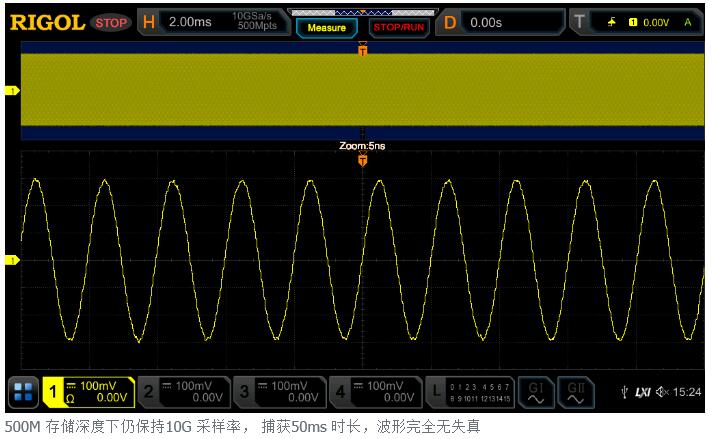This screenshot has height=439, width=712.
Task: Click the GI signal generator icon
Action: (x=536, y=392)
